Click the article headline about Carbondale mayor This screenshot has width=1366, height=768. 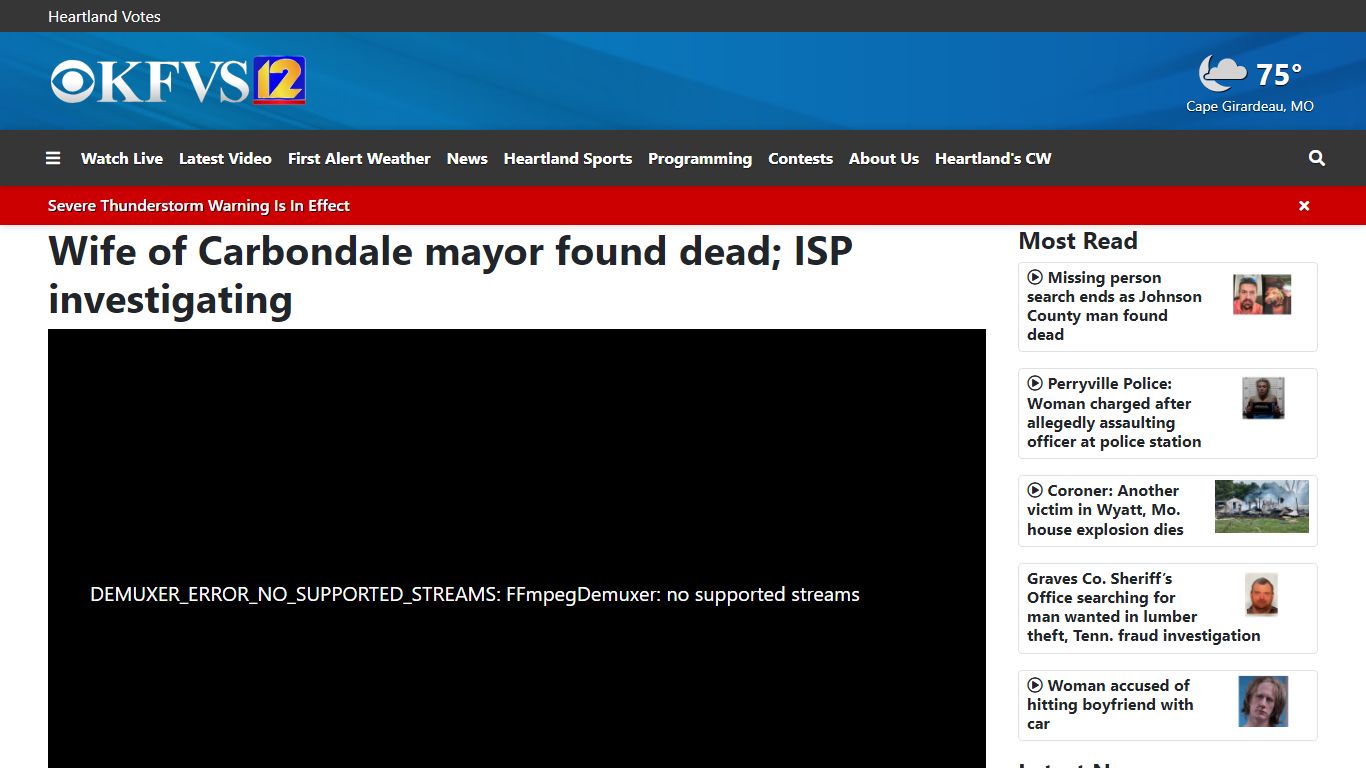pos(450,275)
